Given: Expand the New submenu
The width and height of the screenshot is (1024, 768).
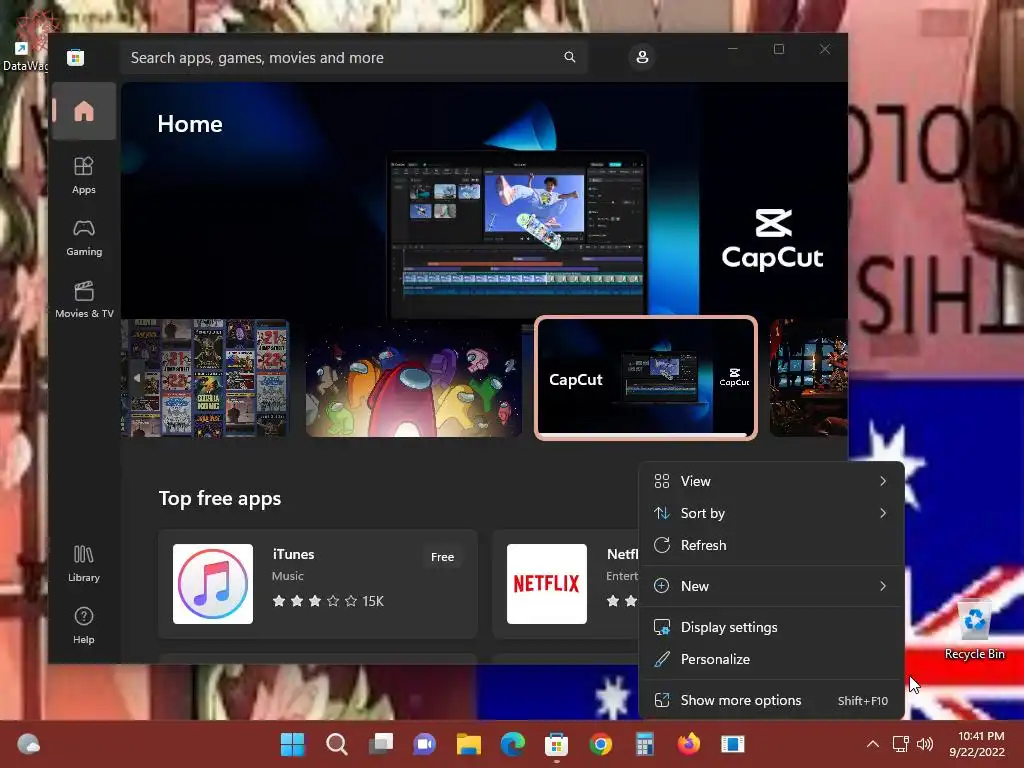Looking at the screenshot, I should [771, 586].
